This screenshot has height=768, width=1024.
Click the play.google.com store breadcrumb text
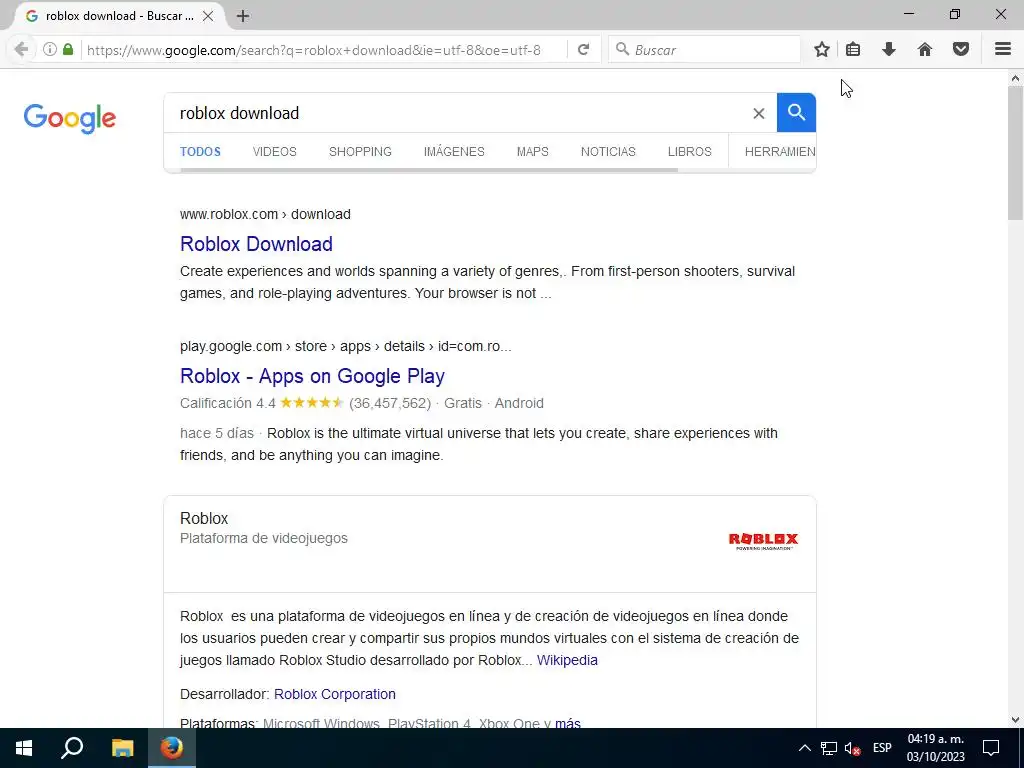345,346
